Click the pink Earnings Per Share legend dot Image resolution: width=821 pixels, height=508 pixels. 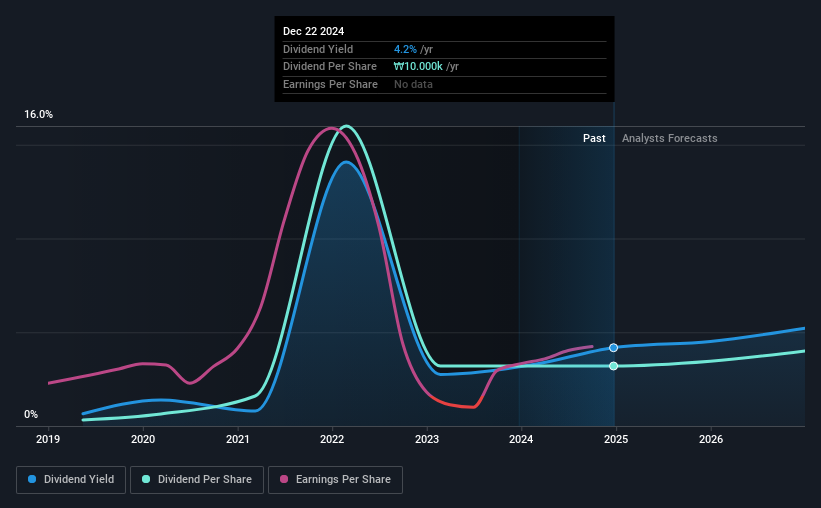point(284,479)
